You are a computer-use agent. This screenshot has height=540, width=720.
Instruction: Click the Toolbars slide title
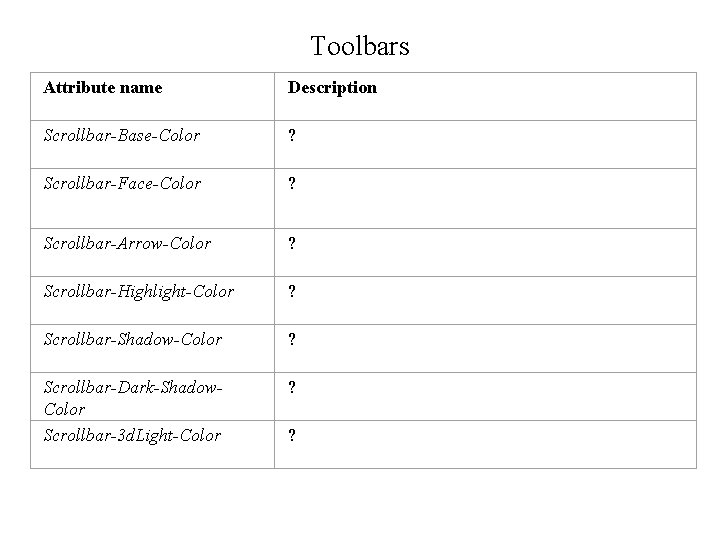(x=360, y=46)
